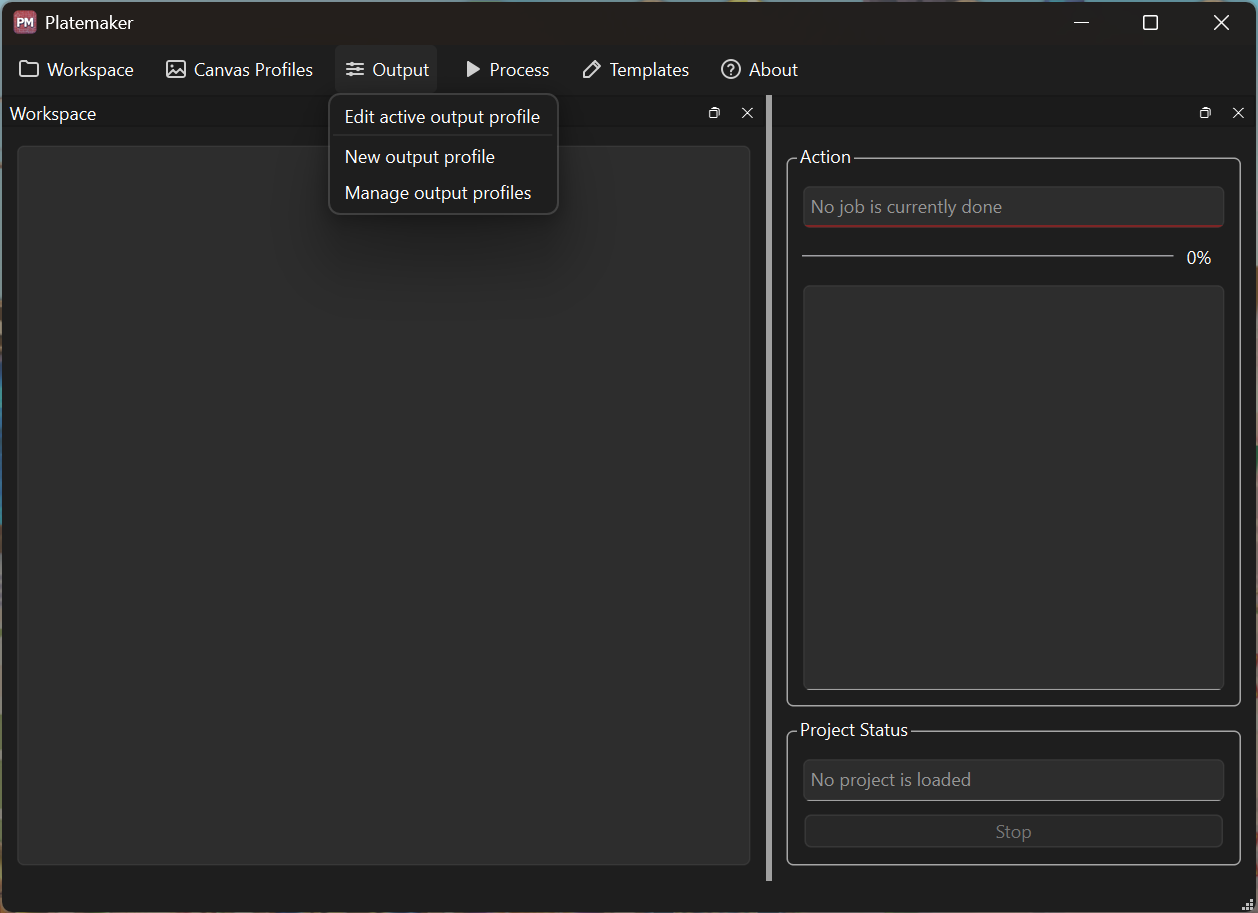Viewport: 1258px width, 913px height.
Task: Minimize the Platemaker window
Action: (x=1081, y=22)
